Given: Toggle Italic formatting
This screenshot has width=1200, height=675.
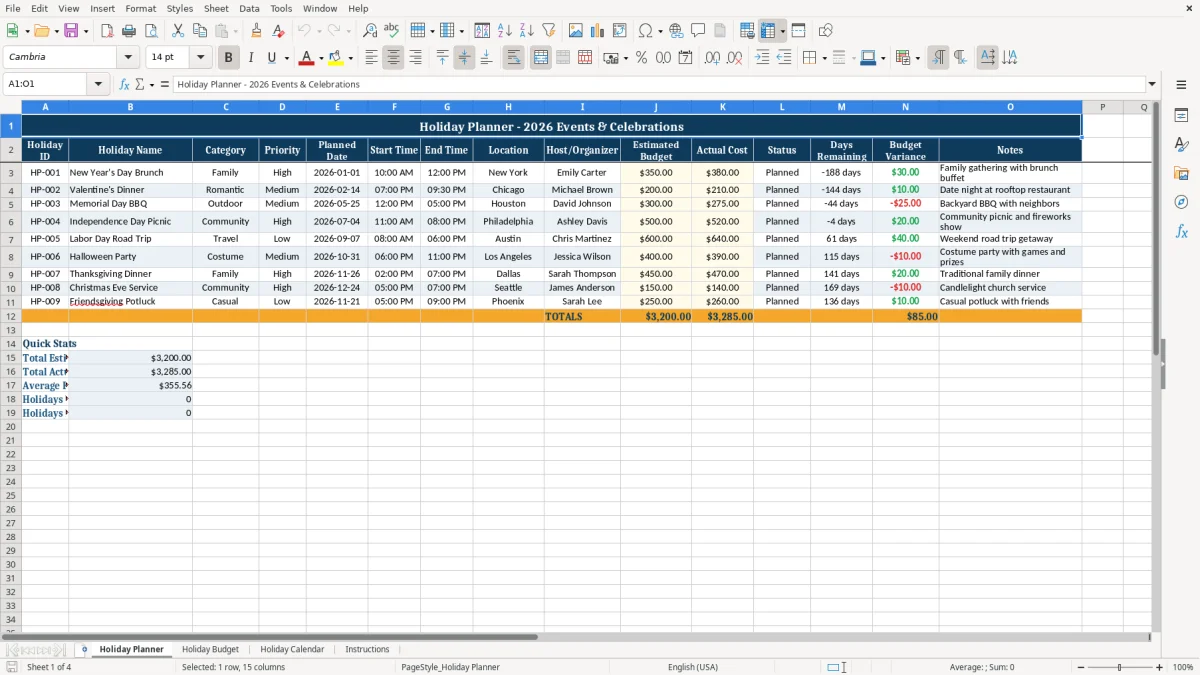Looking at the screenshot, I should click(250, 58).
